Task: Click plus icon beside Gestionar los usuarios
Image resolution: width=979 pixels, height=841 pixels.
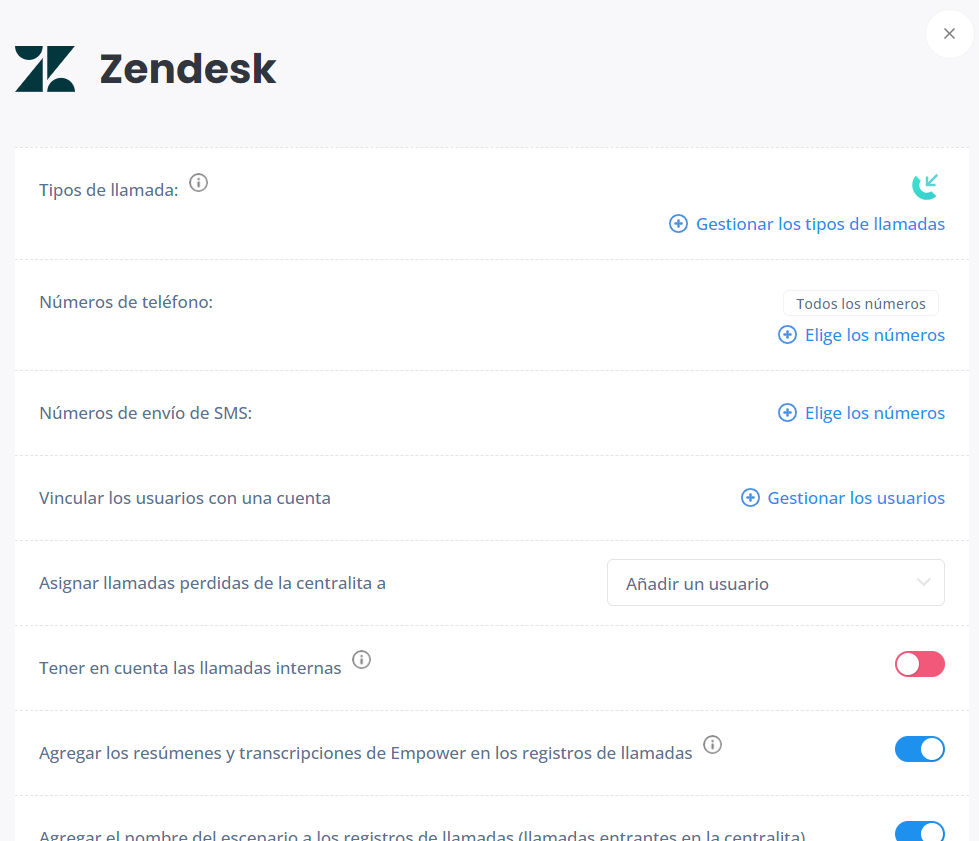Action: (750, 498)
